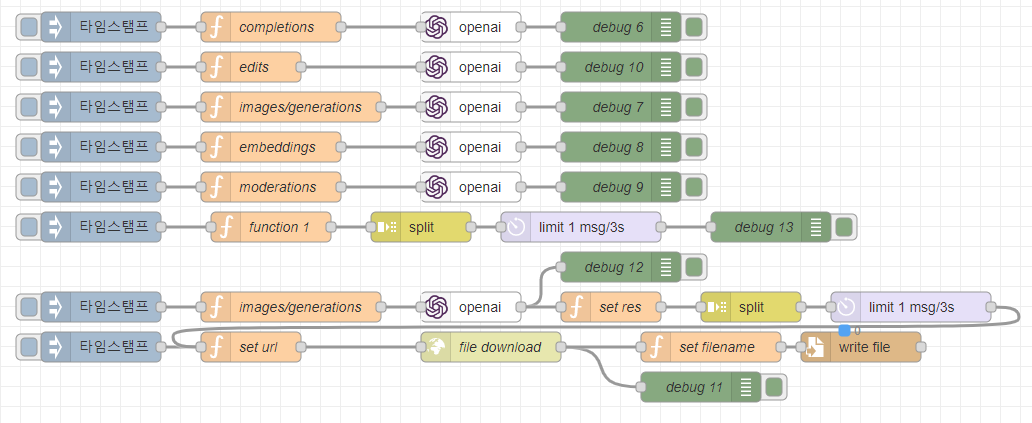Click the globe icon on the file download node
This screenshot has width=1032, height=423.
pyautogui.click(x=436, y=347)
